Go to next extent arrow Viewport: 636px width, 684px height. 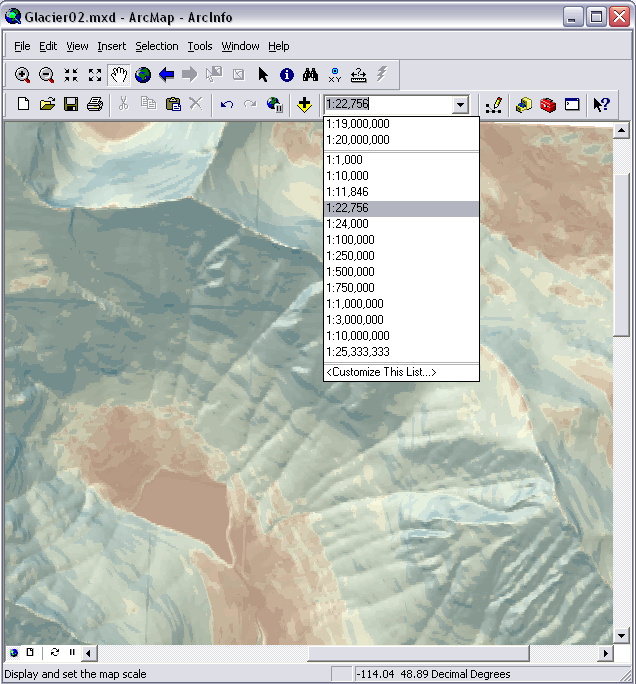[190, 75]
